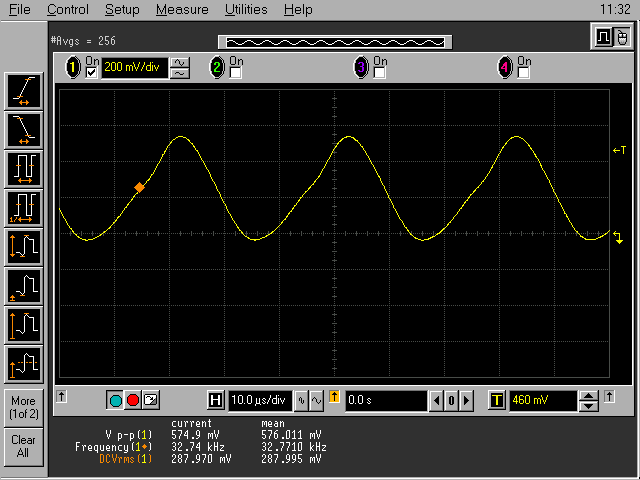This screenshot has width=640, height=480.
Task: Click the up arrow at bottom left of graticule
Action: point(62,396)
